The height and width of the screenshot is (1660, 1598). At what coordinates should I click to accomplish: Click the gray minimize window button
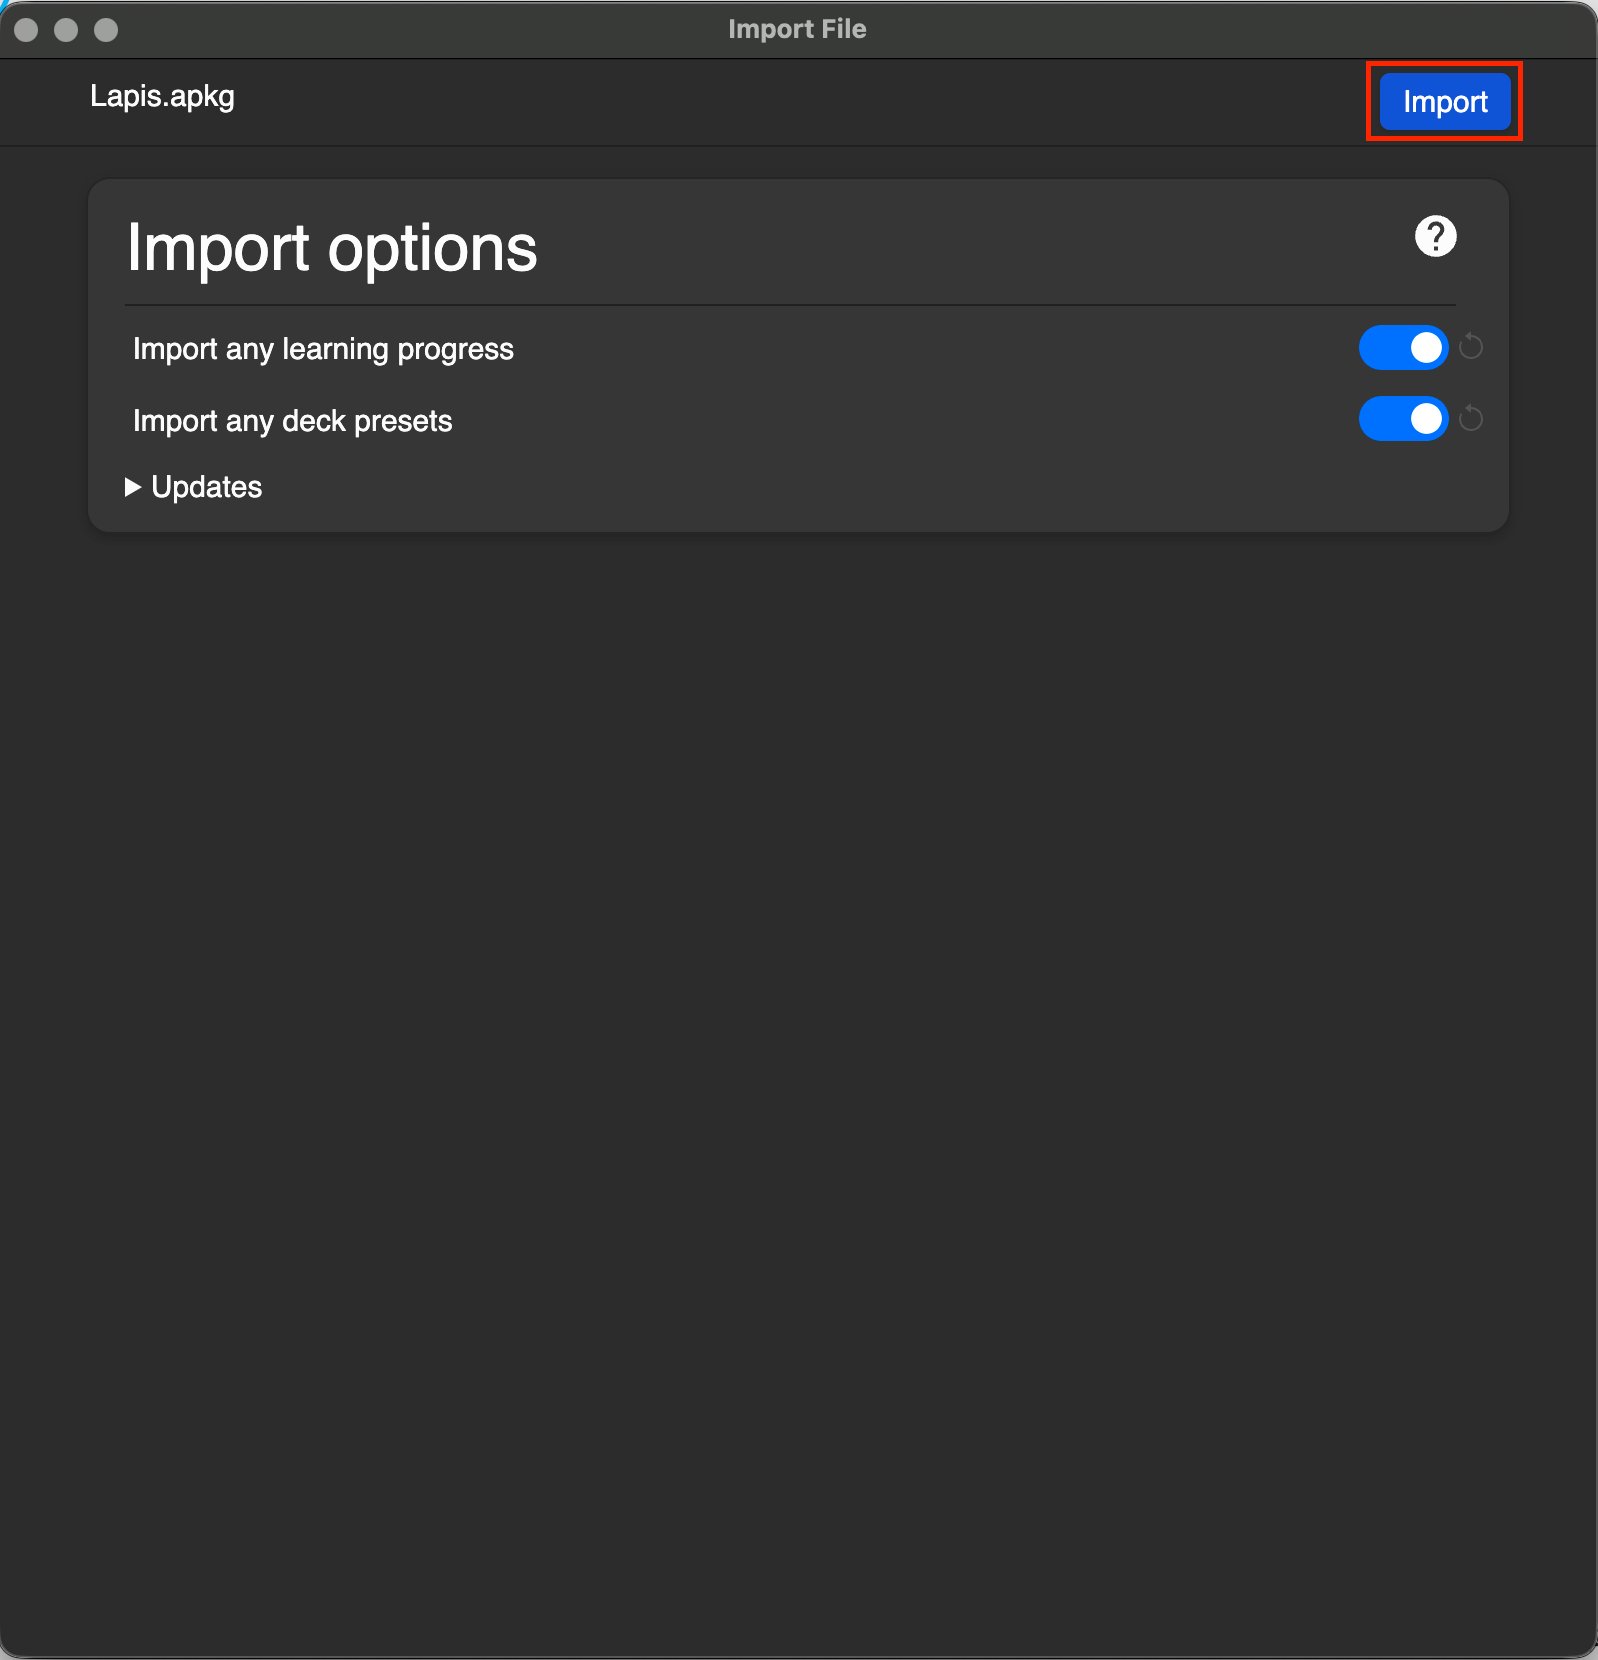[66, 30]
